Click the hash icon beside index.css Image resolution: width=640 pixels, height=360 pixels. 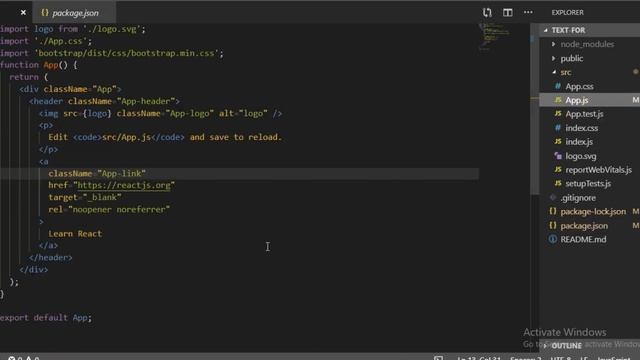558,128
